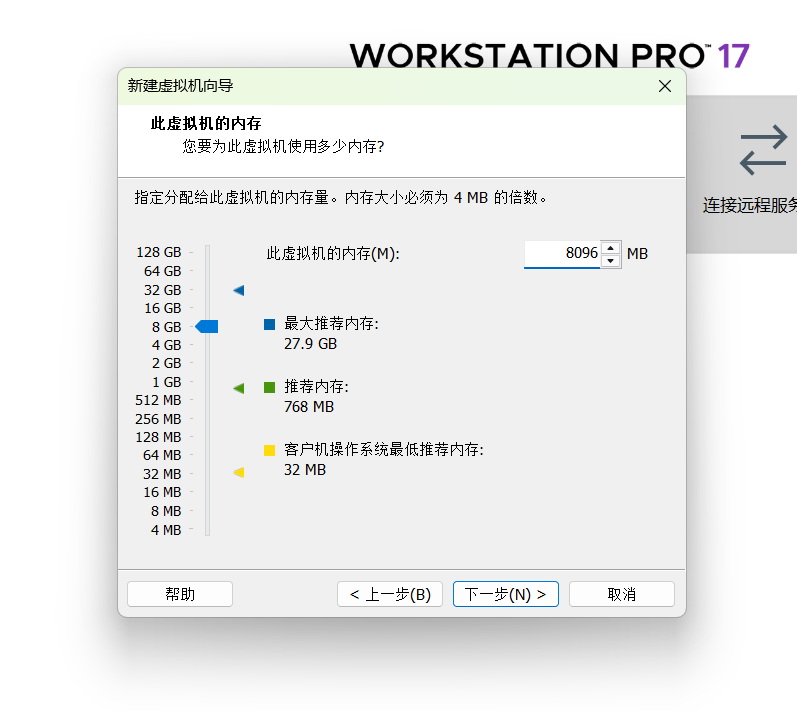Click the 64 MB scale label
This screenshot has width=797, height=711.
(162, 455)
